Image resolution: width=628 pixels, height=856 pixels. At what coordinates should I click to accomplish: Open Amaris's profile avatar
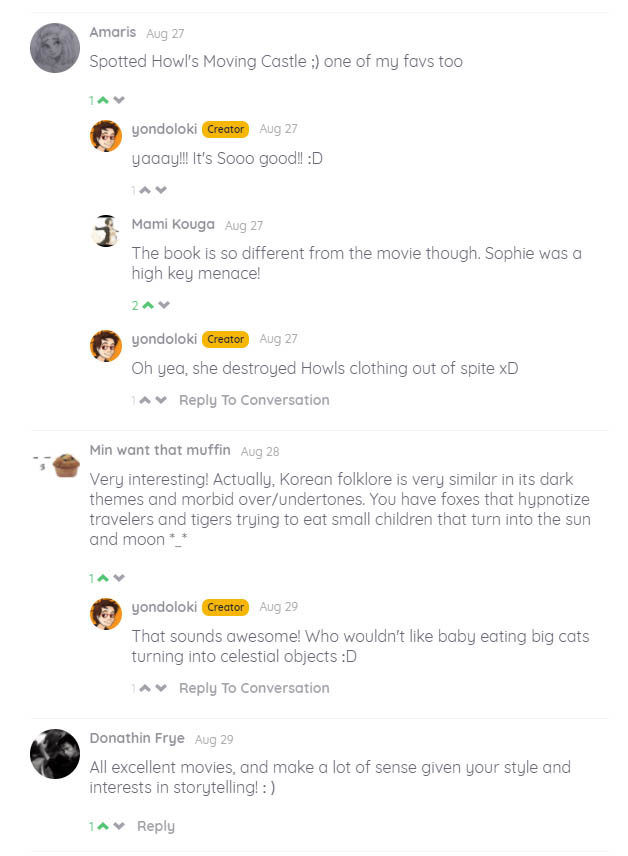(55, 48)
